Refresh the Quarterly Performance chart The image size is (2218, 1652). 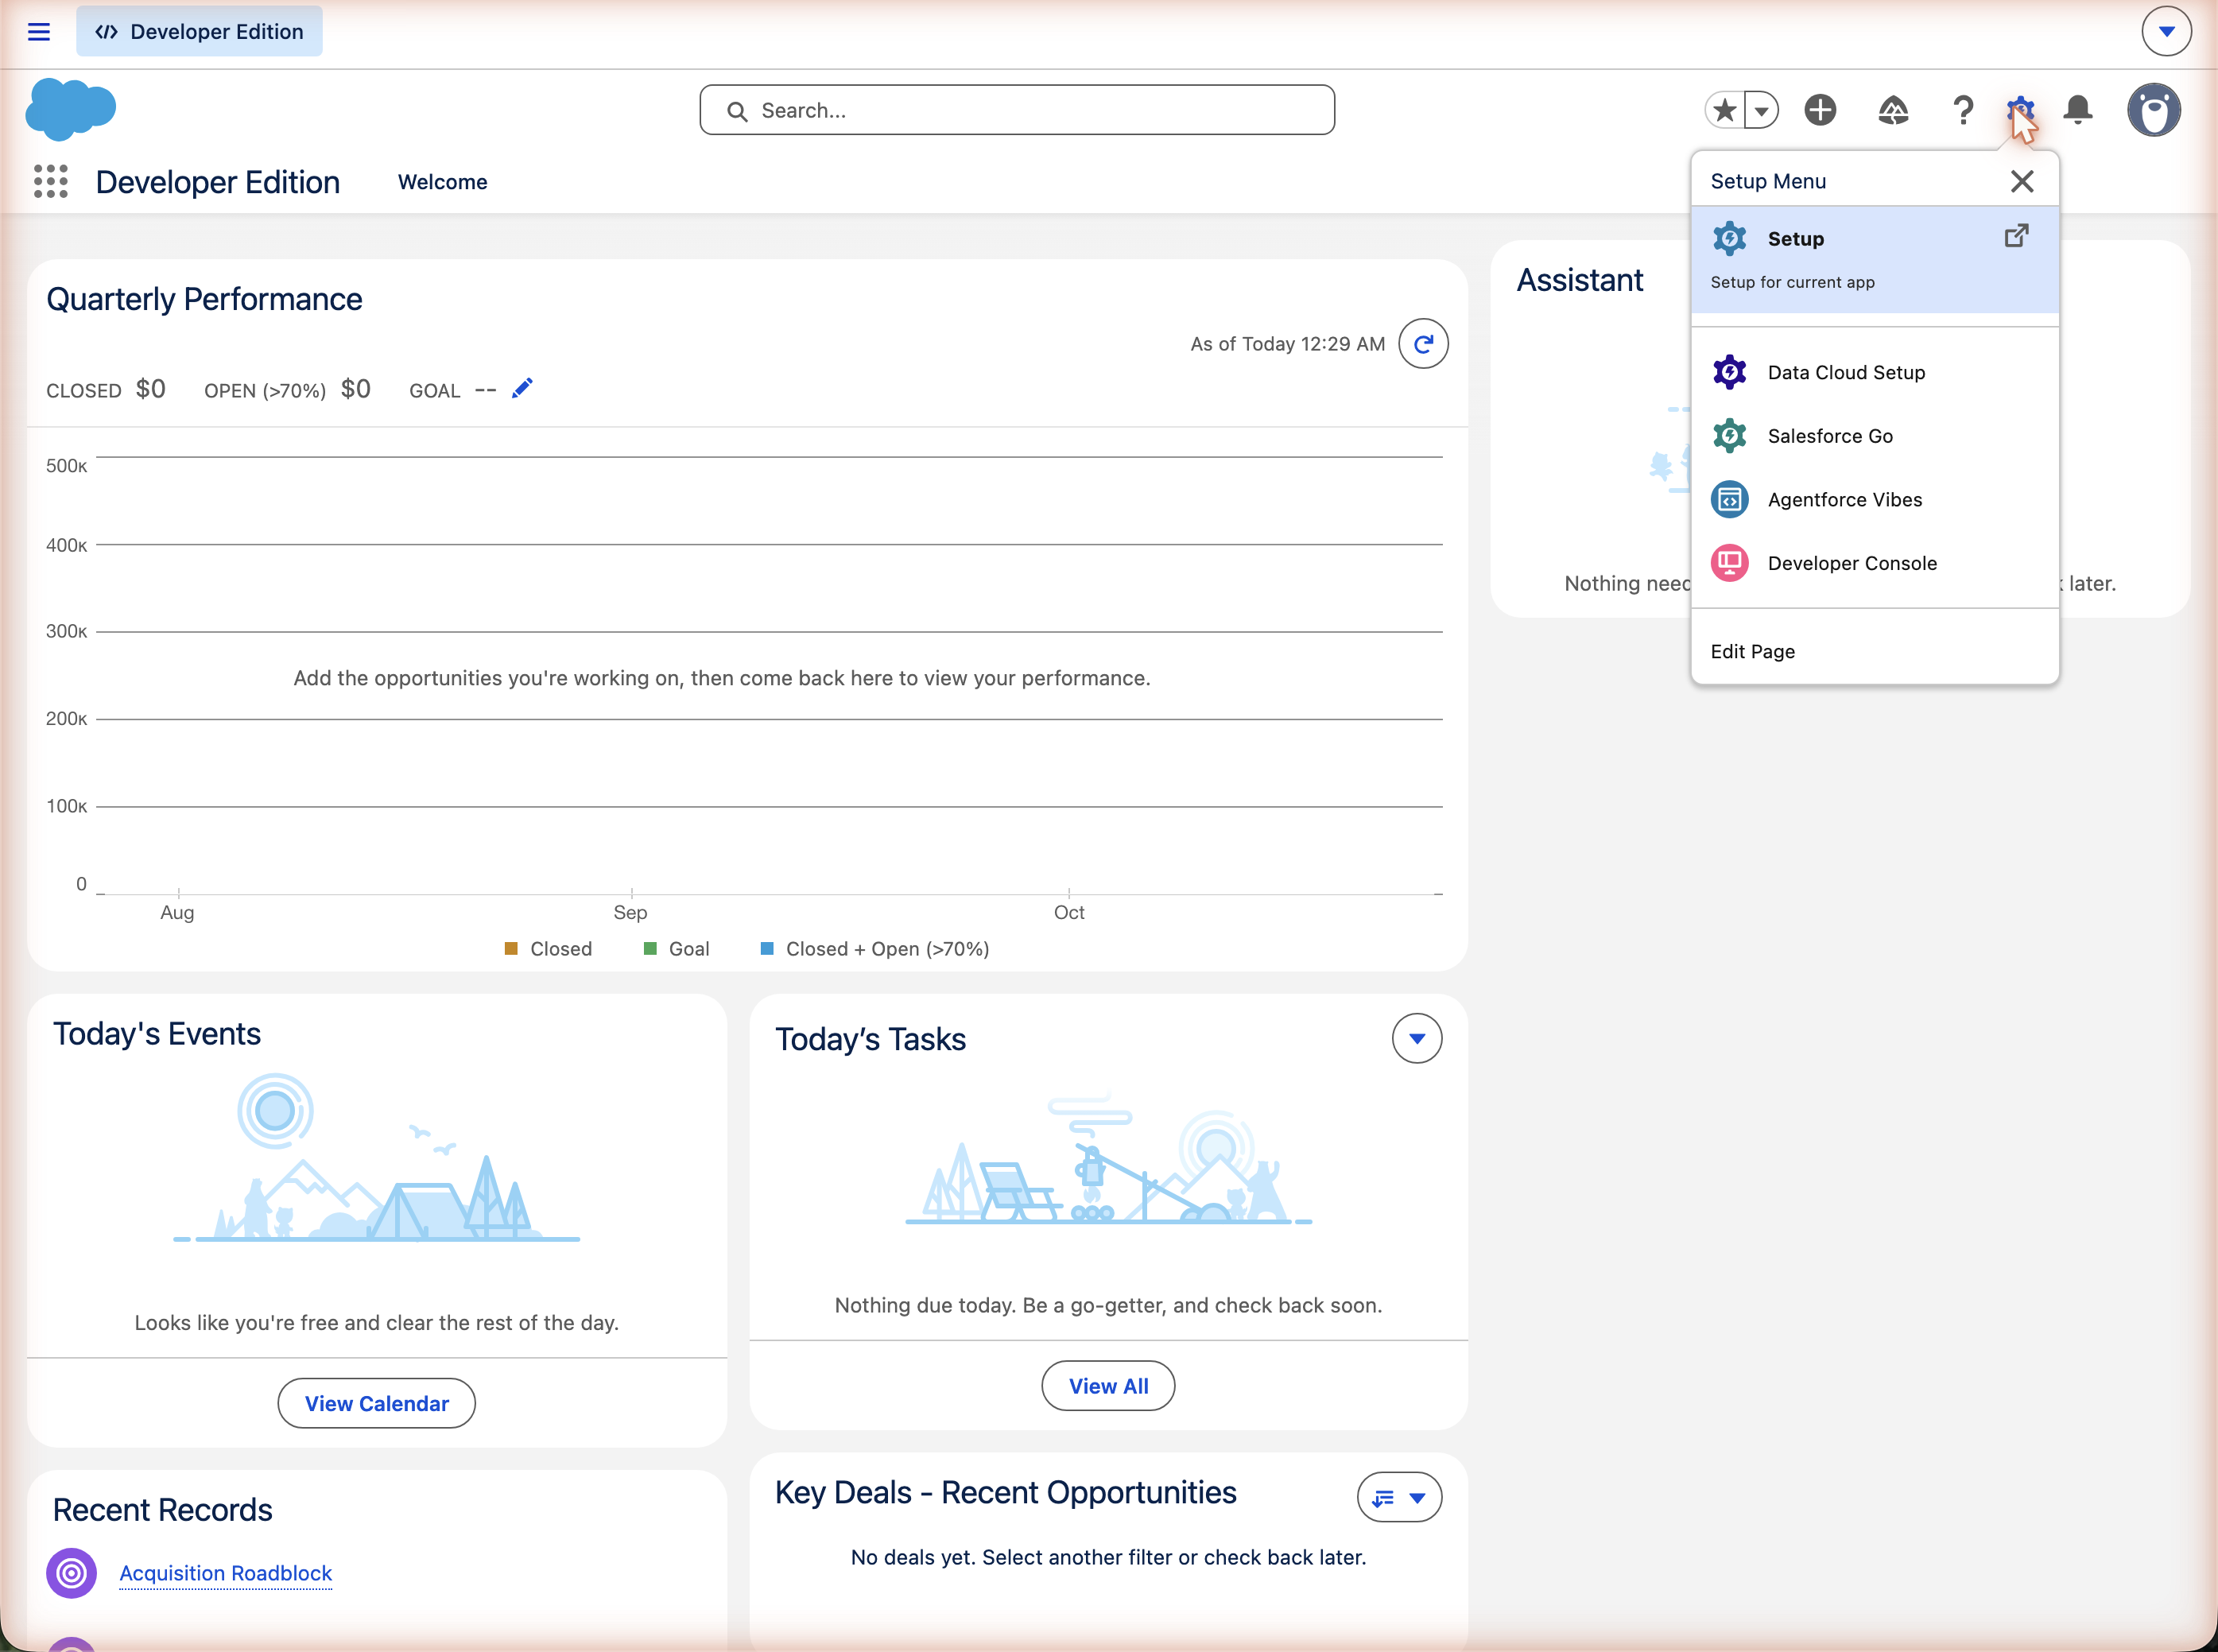[1423, 344]
